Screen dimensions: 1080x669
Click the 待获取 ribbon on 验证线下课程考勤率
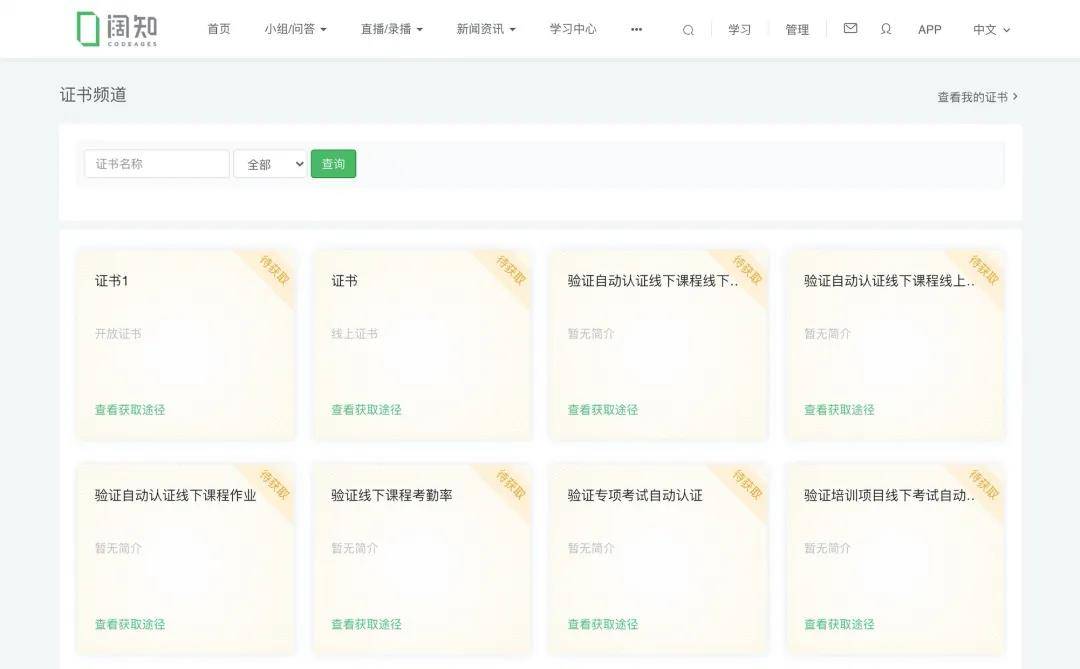pos(509,486)
